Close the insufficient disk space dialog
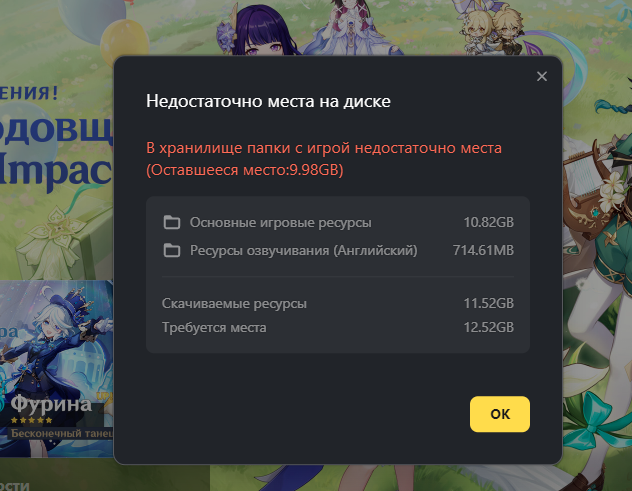This screenshot has height=491, width=632. pyautogui.click(x=542, y=76)
